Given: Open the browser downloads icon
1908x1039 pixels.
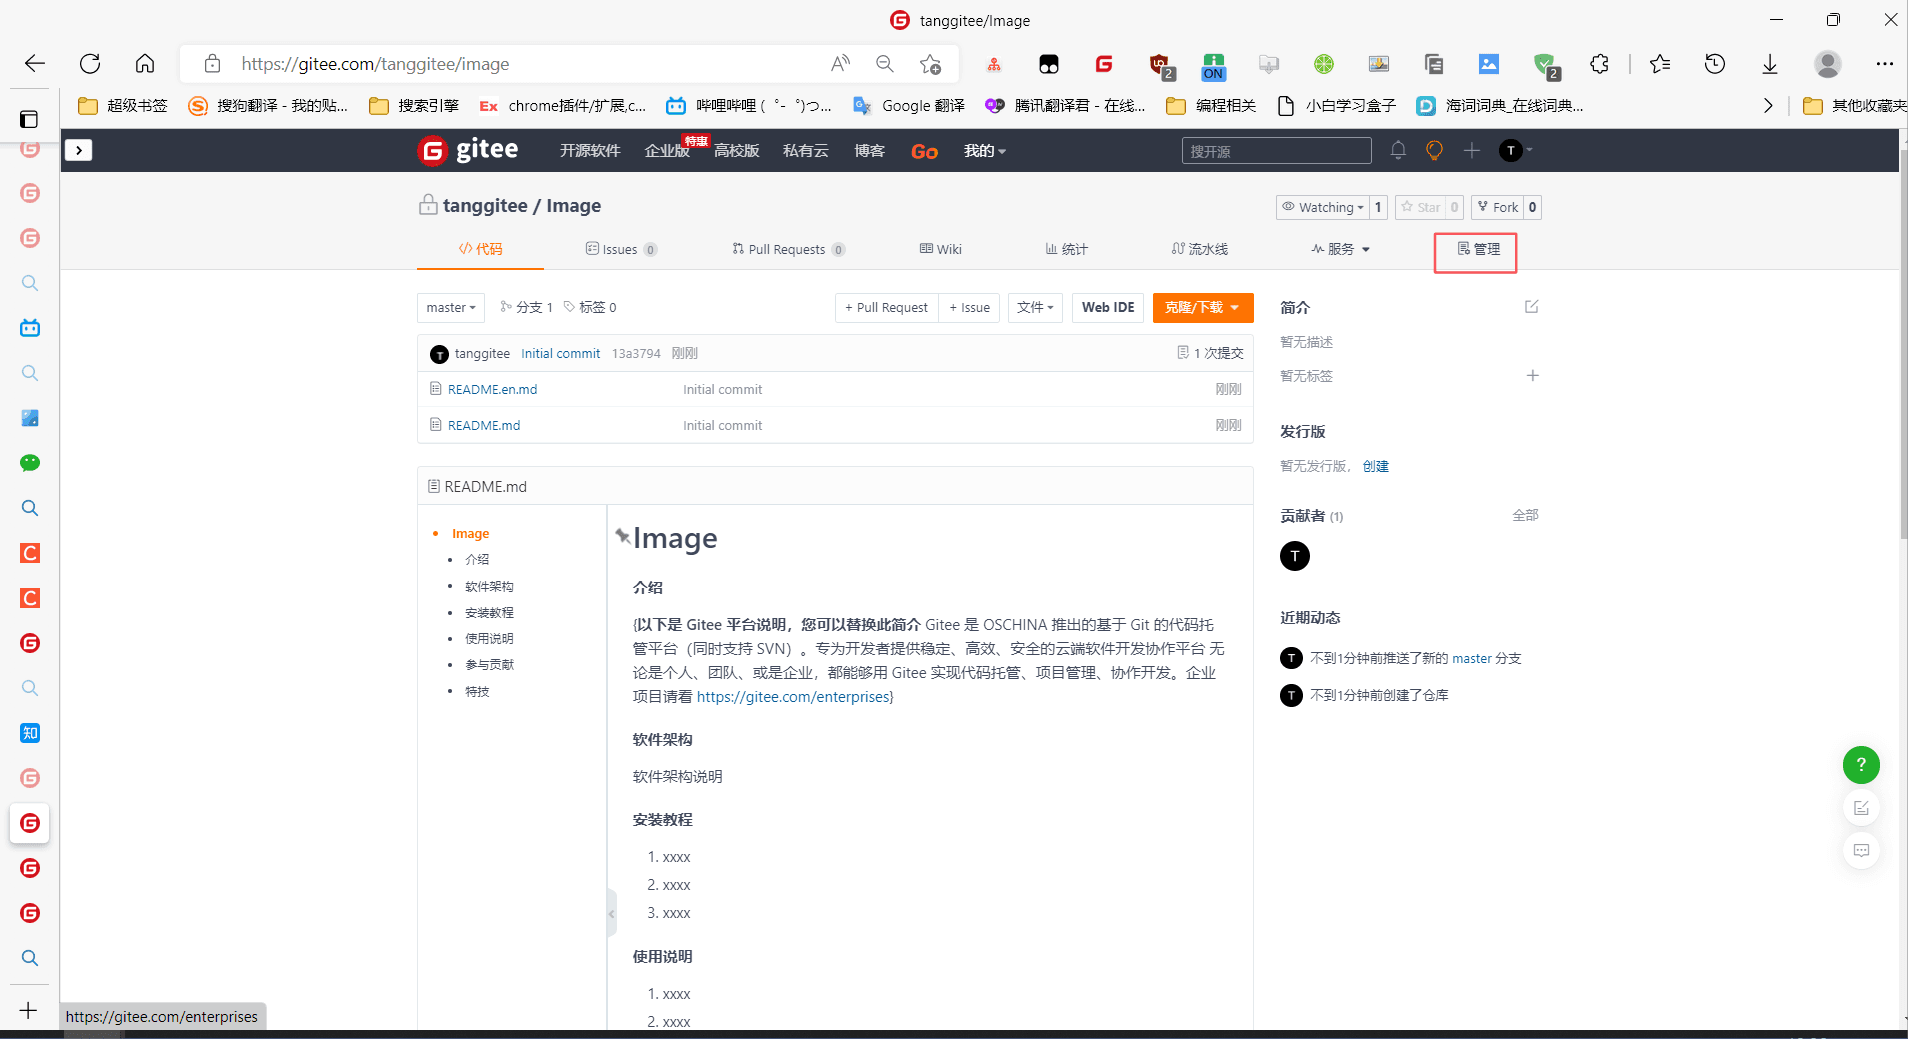Looking at the screenshot, I should (1769, 64).
